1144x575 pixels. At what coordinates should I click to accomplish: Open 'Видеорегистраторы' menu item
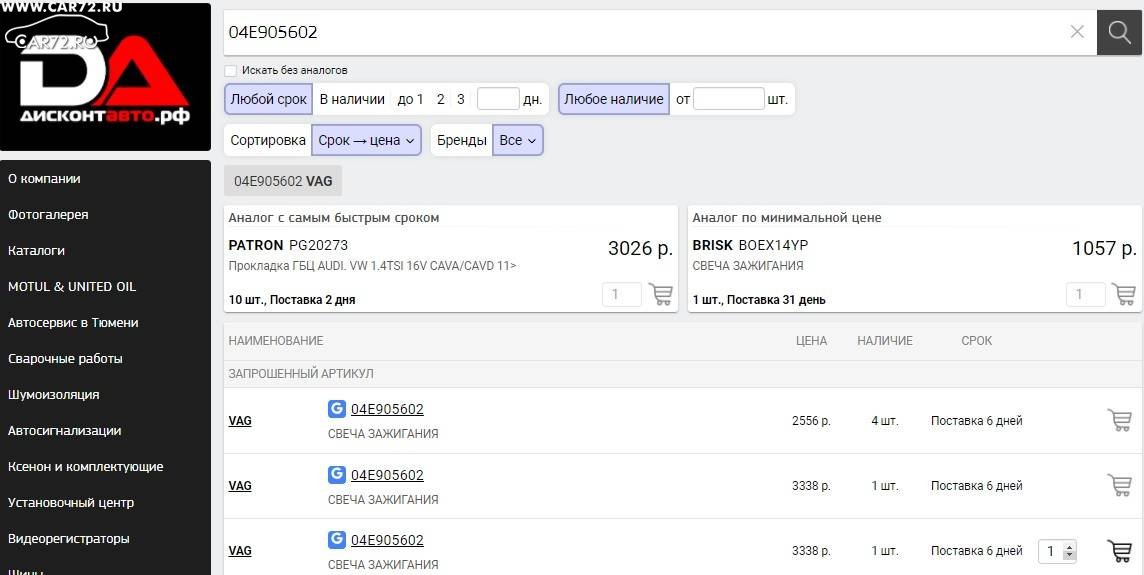point(69,539)
